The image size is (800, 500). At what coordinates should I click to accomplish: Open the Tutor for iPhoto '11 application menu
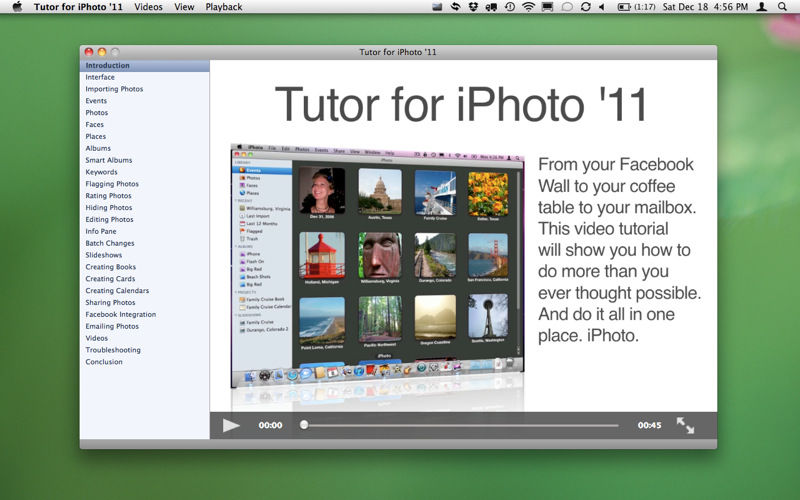click(x=78, y=7)
